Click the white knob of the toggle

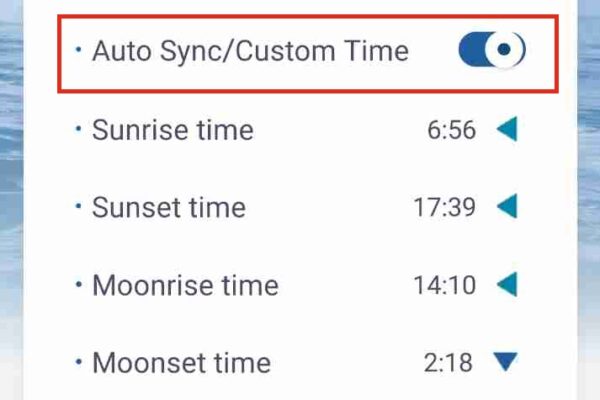coord(508,49)
